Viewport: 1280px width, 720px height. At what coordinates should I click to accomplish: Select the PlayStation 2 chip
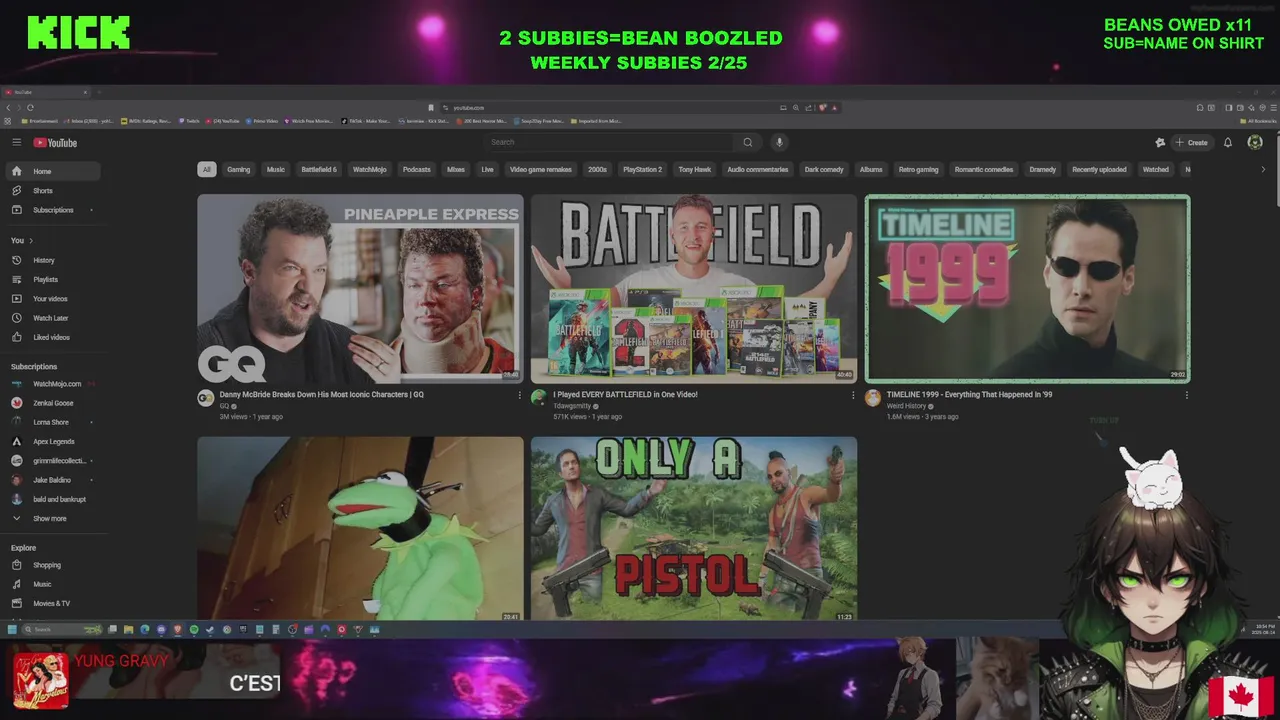pos(643,169)
